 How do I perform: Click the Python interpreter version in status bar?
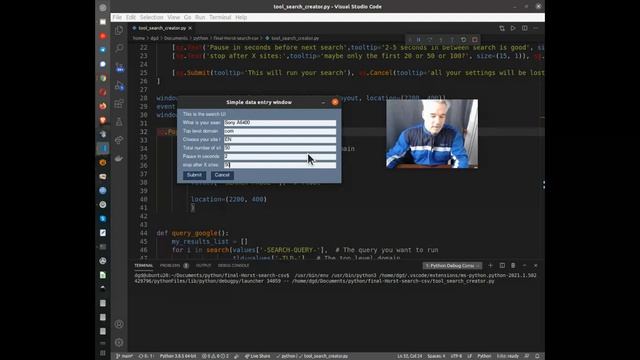178,356
